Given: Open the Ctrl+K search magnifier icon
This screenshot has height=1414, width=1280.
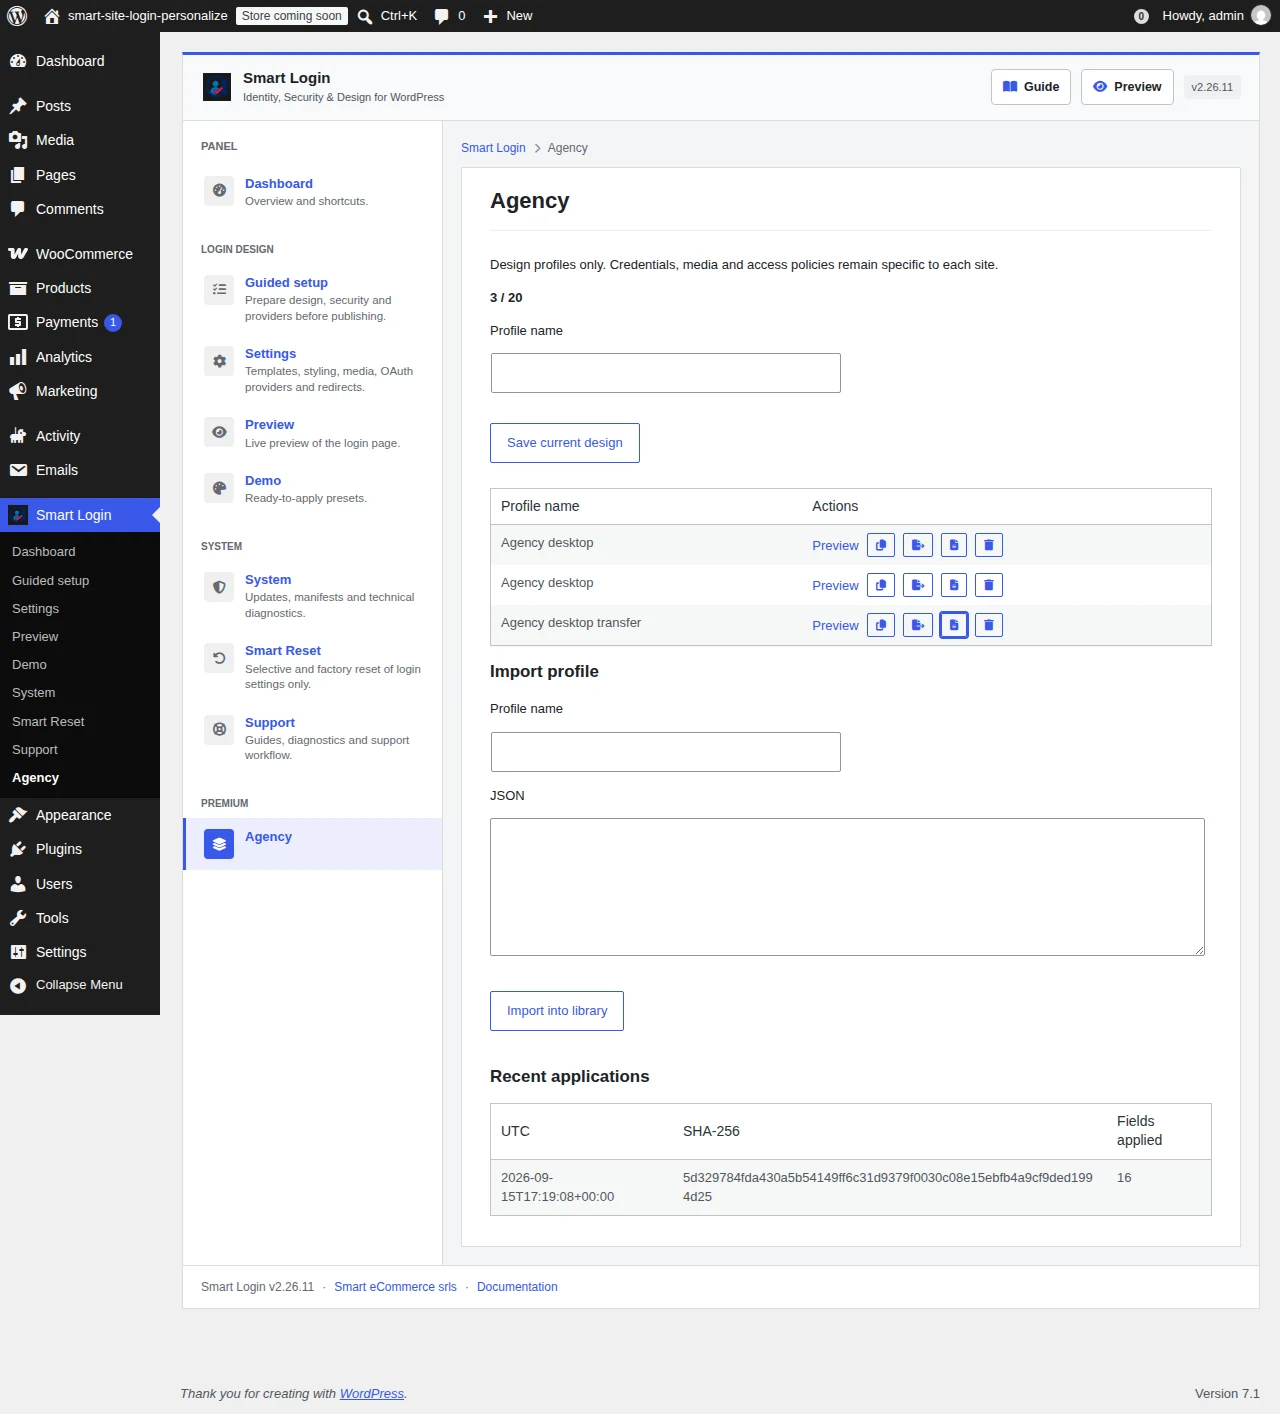Looking at the screenshot, I should (365, 16).
